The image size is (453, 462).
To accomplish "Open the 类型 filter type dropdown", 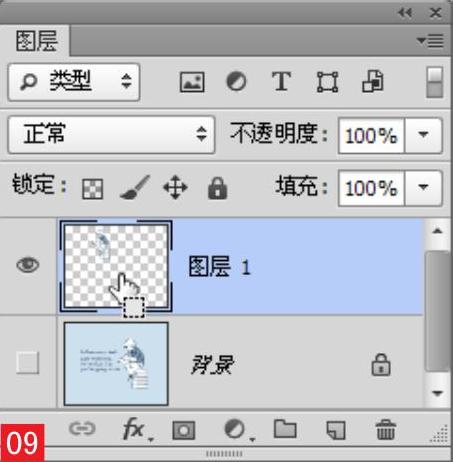I will [74, 82].
